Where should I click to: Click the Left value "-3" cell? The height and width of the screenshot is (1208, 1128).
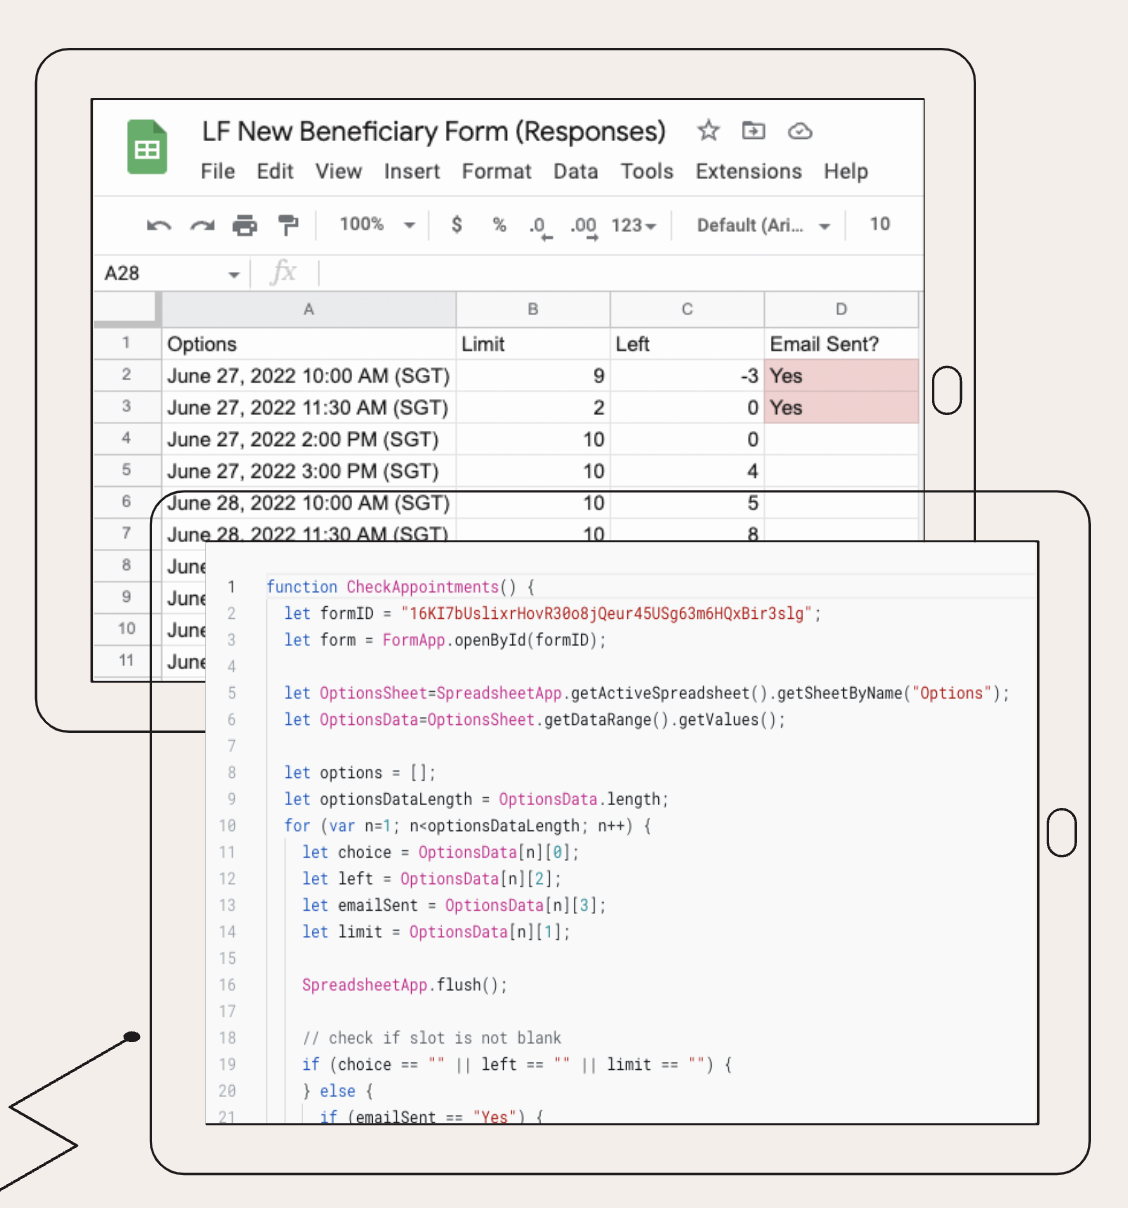pos(687,376)
